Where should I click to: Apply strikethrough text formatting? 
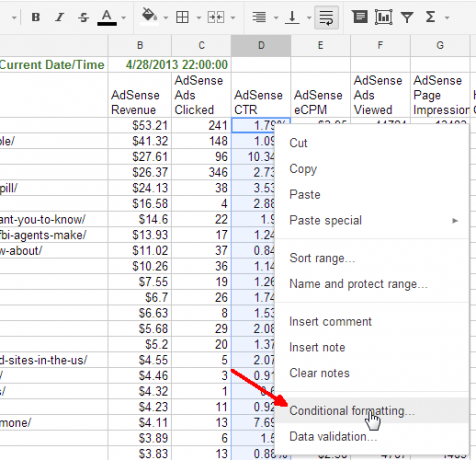coord(83,17)
